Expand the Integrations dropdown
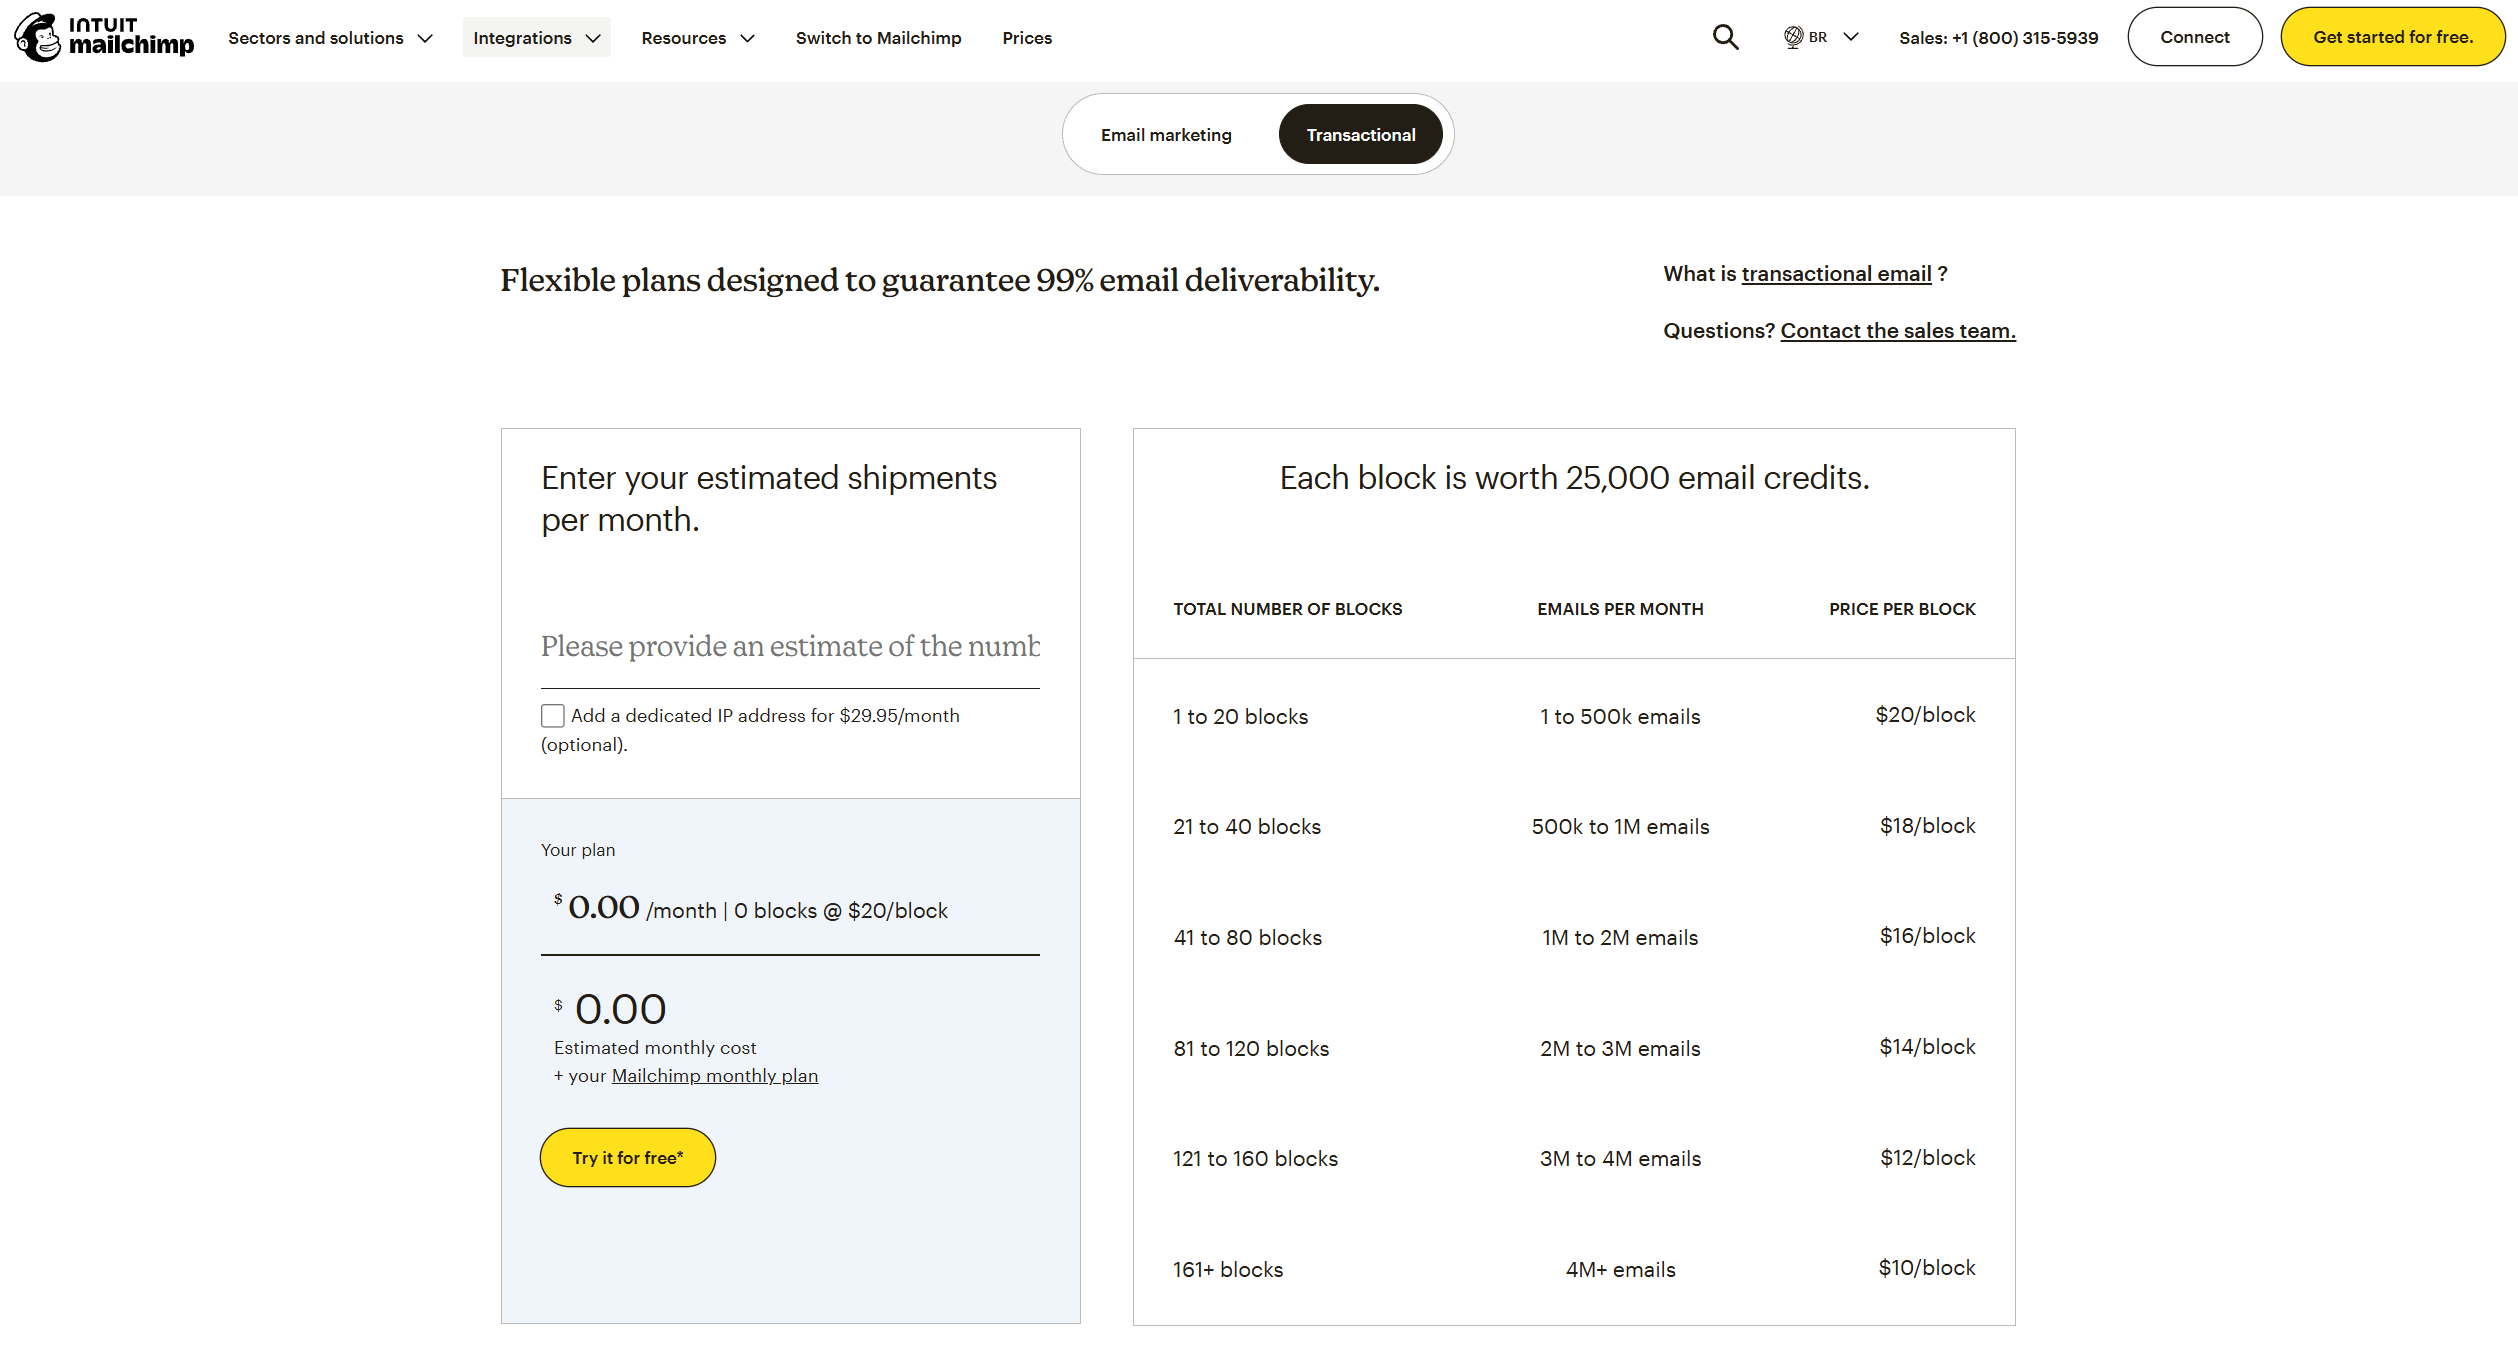The width and height of the screenshot is (2518, 1349). coord(536,37)
